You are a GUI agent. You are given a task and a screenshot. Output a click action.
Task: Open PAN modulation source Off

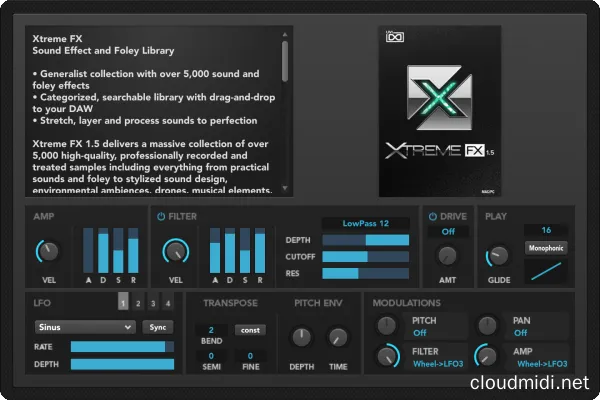click(x=521, y=333)
